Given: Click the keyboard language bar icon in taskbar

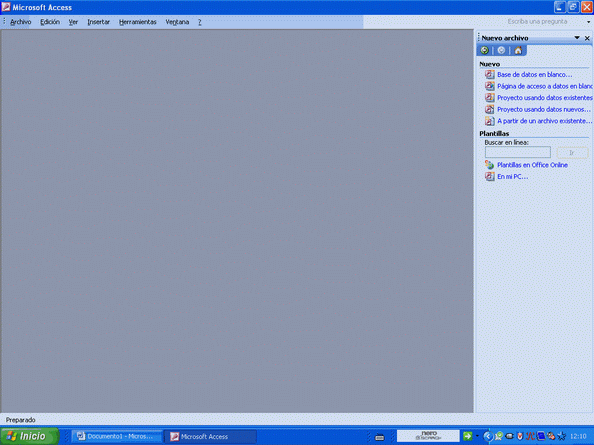Looking at the screenshot, I should 380,437.
